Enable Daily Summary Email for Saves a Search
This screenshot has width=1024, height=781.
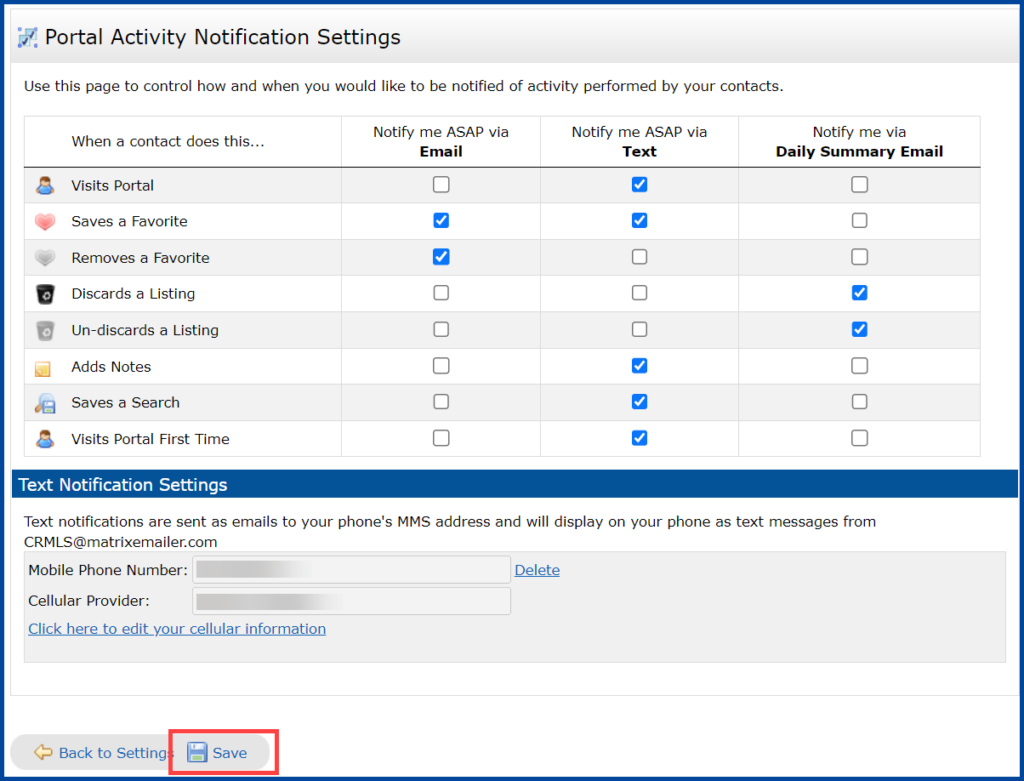coord(858,401)
